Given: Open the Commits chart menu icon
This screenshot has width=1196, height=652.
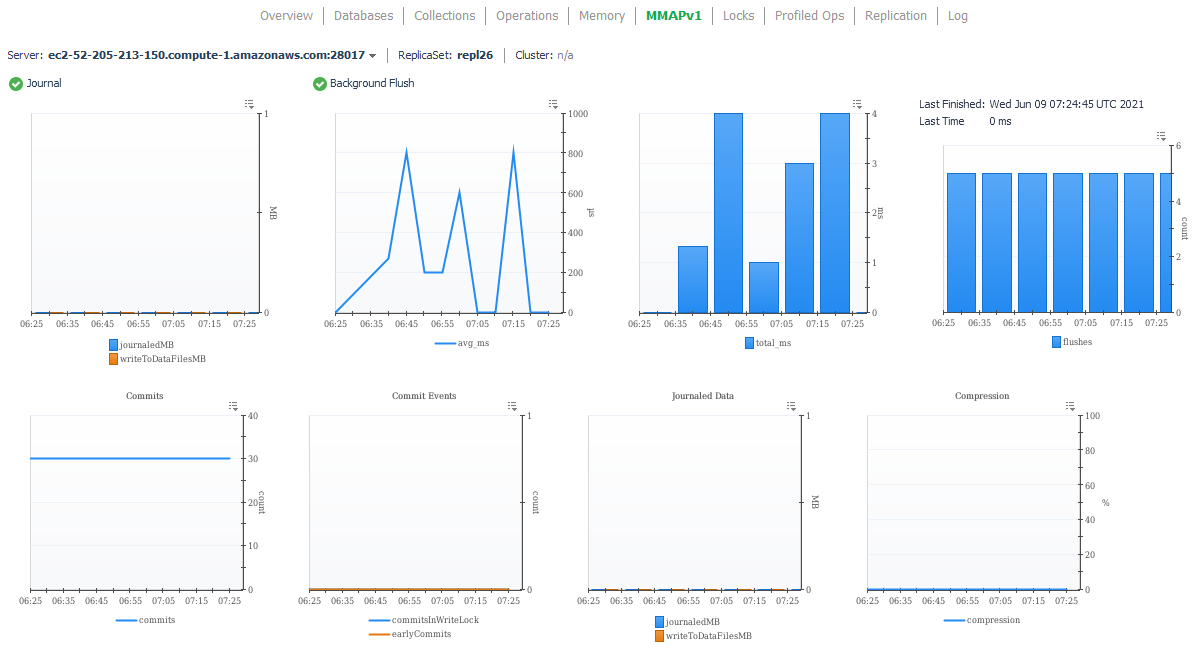Looking at the screenshot, I should pyautogui.click(x=233, y=406).
